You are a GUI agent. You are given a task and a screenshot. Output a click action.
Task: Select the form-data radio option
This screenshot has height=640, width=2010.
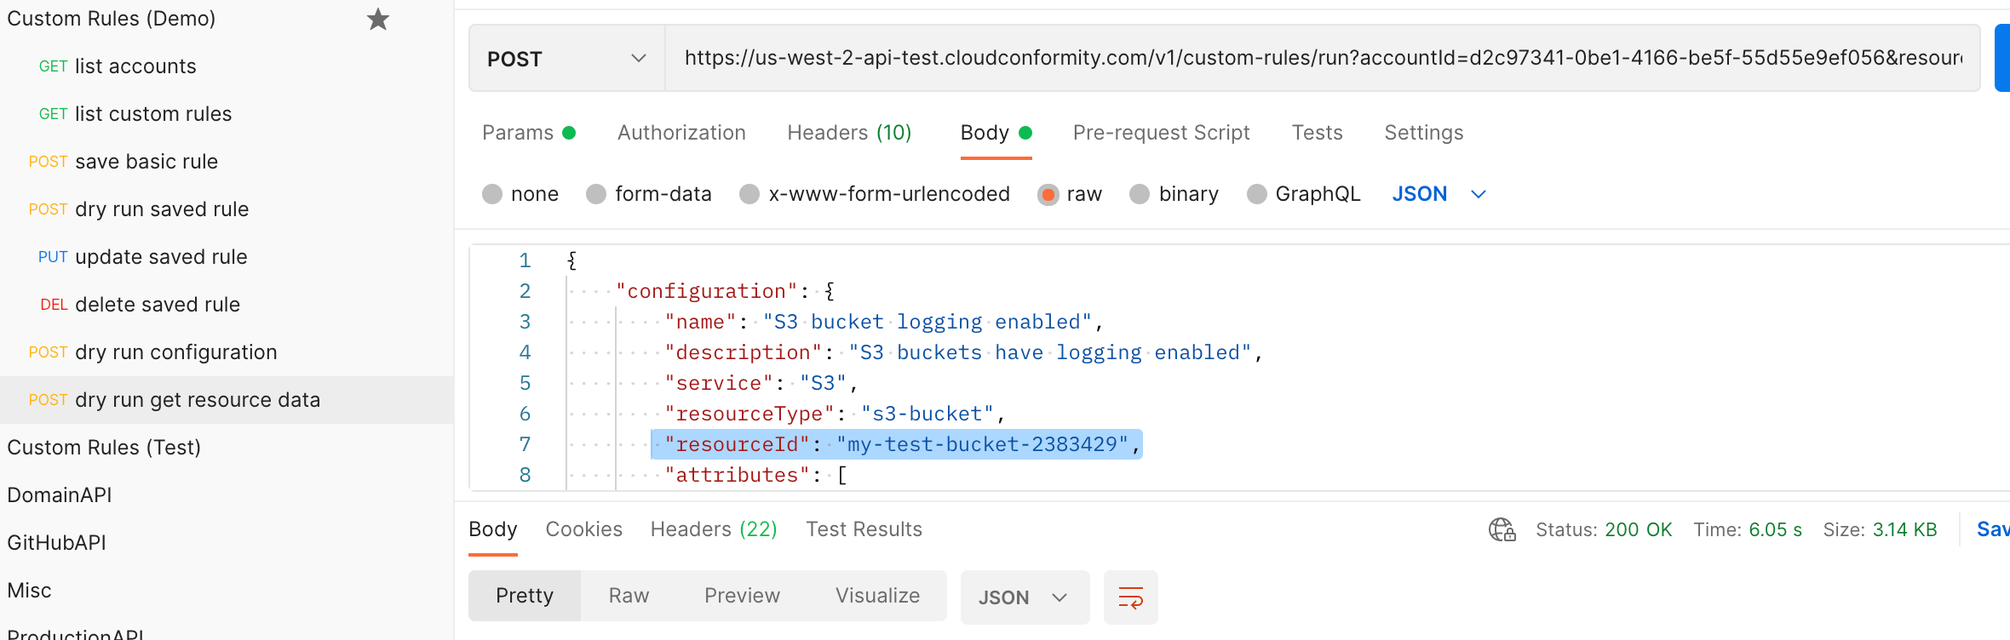pos(596,194)
